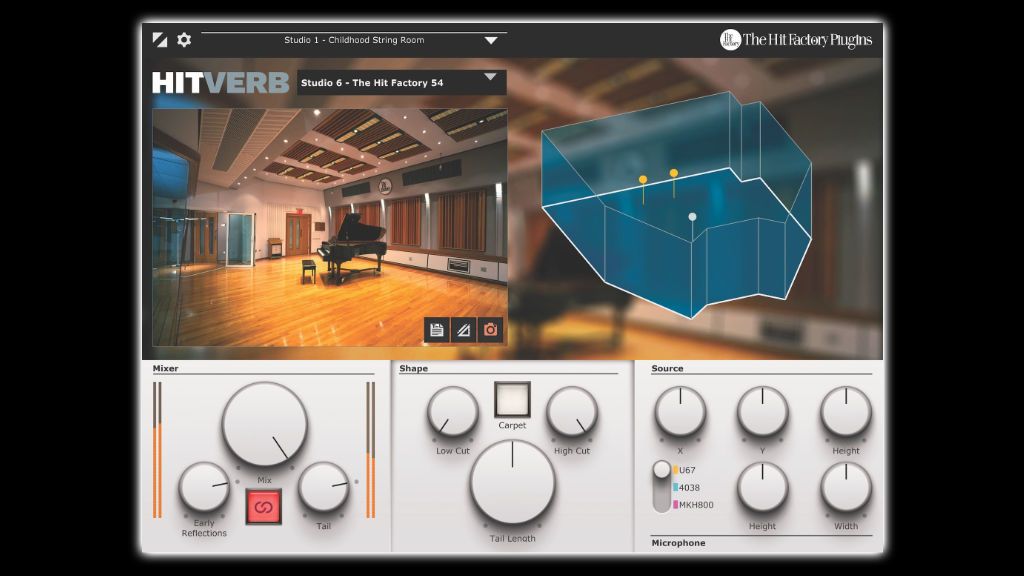The width and height of the screenshot is (1024, 576).
Task: Click the notes document icon on the photo
Action: click(x=436, y=330)
